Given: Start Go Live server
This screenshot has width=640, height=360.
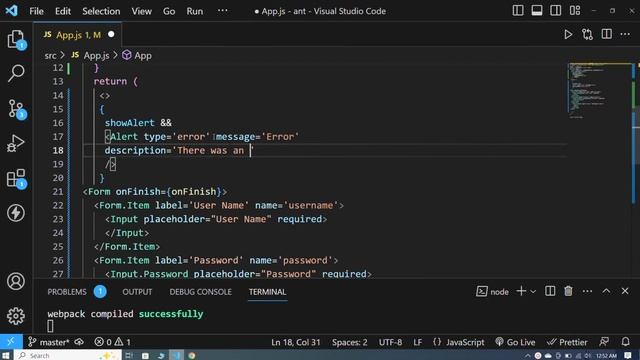Looking at the screenshot, I should point(515,342).
